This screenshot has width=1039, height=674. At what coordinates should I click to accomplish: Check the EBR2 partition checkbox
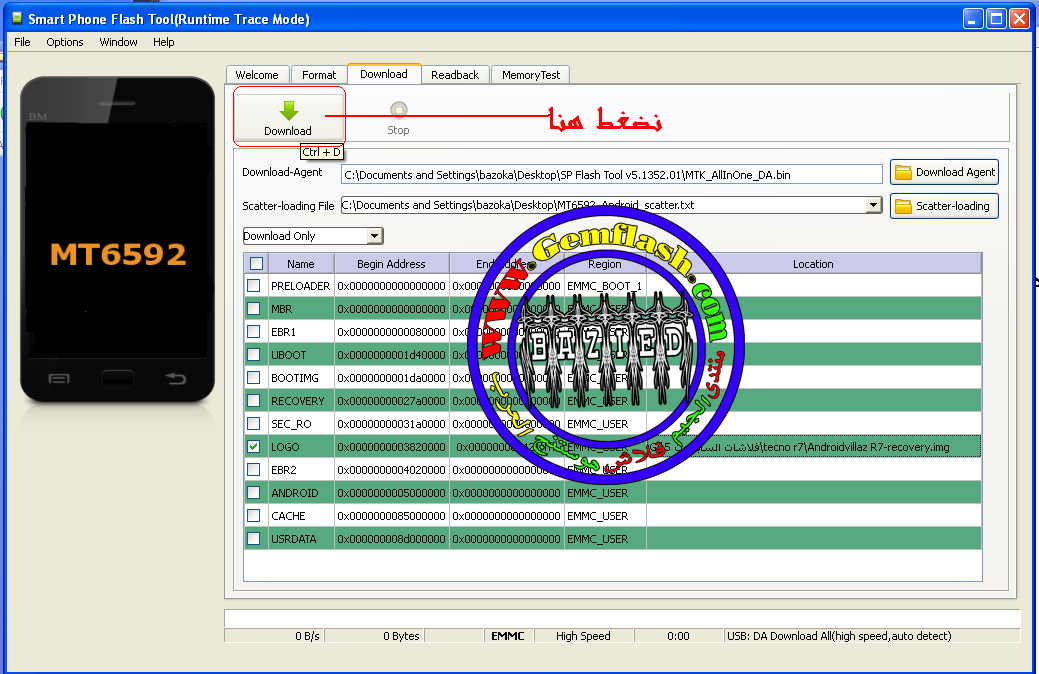pos(253,470)
